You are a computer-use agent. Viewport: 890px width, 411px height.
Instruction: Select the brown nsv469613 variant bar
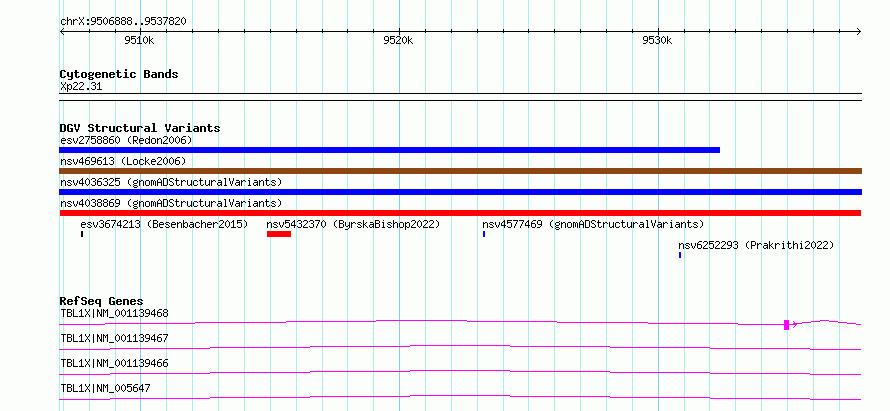click(x=460, y=171)
